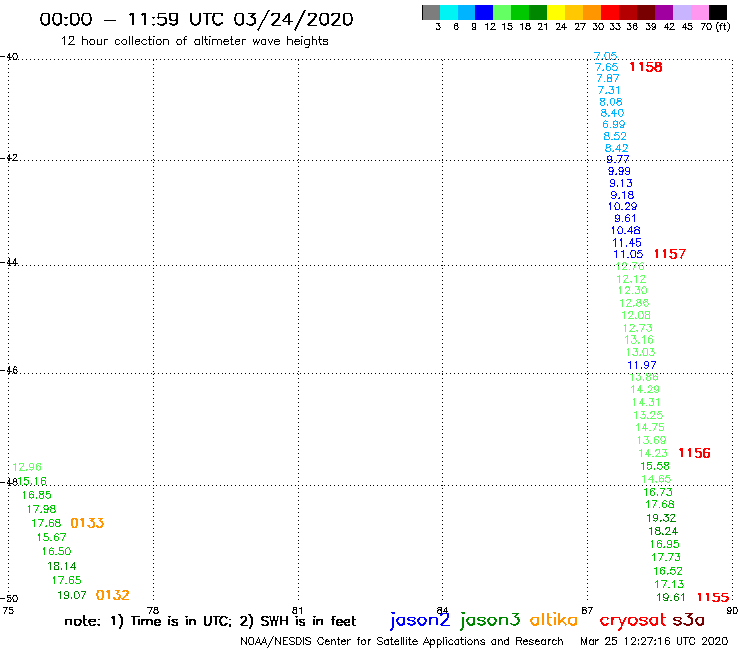740x650 pixels.
Task: Click the wave height value 17.73
Action: pyautogui.click(x=666, y=558)
